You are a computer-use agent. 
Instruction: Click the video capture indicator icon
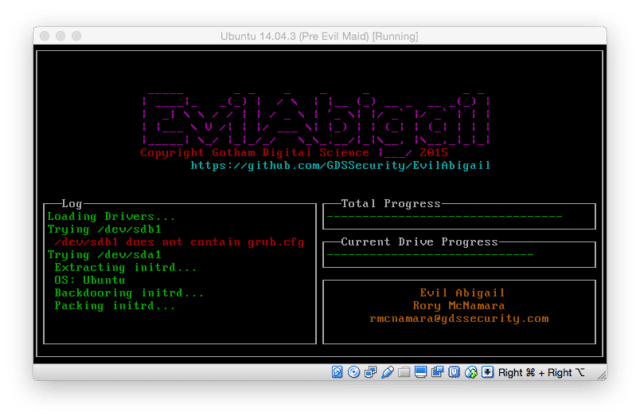pos(437,372)
